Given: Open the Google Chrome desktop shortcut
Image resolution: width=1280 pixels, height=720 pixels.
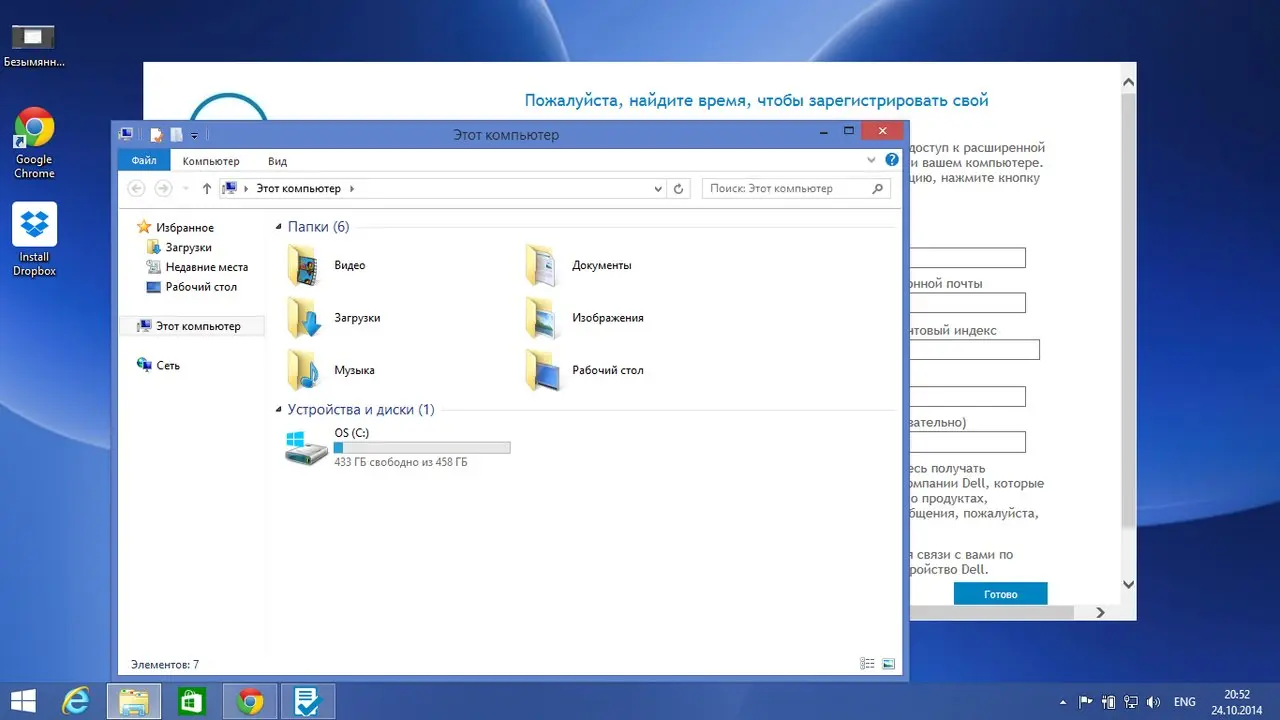Looking at the screenshot, I should coord(34,144).
